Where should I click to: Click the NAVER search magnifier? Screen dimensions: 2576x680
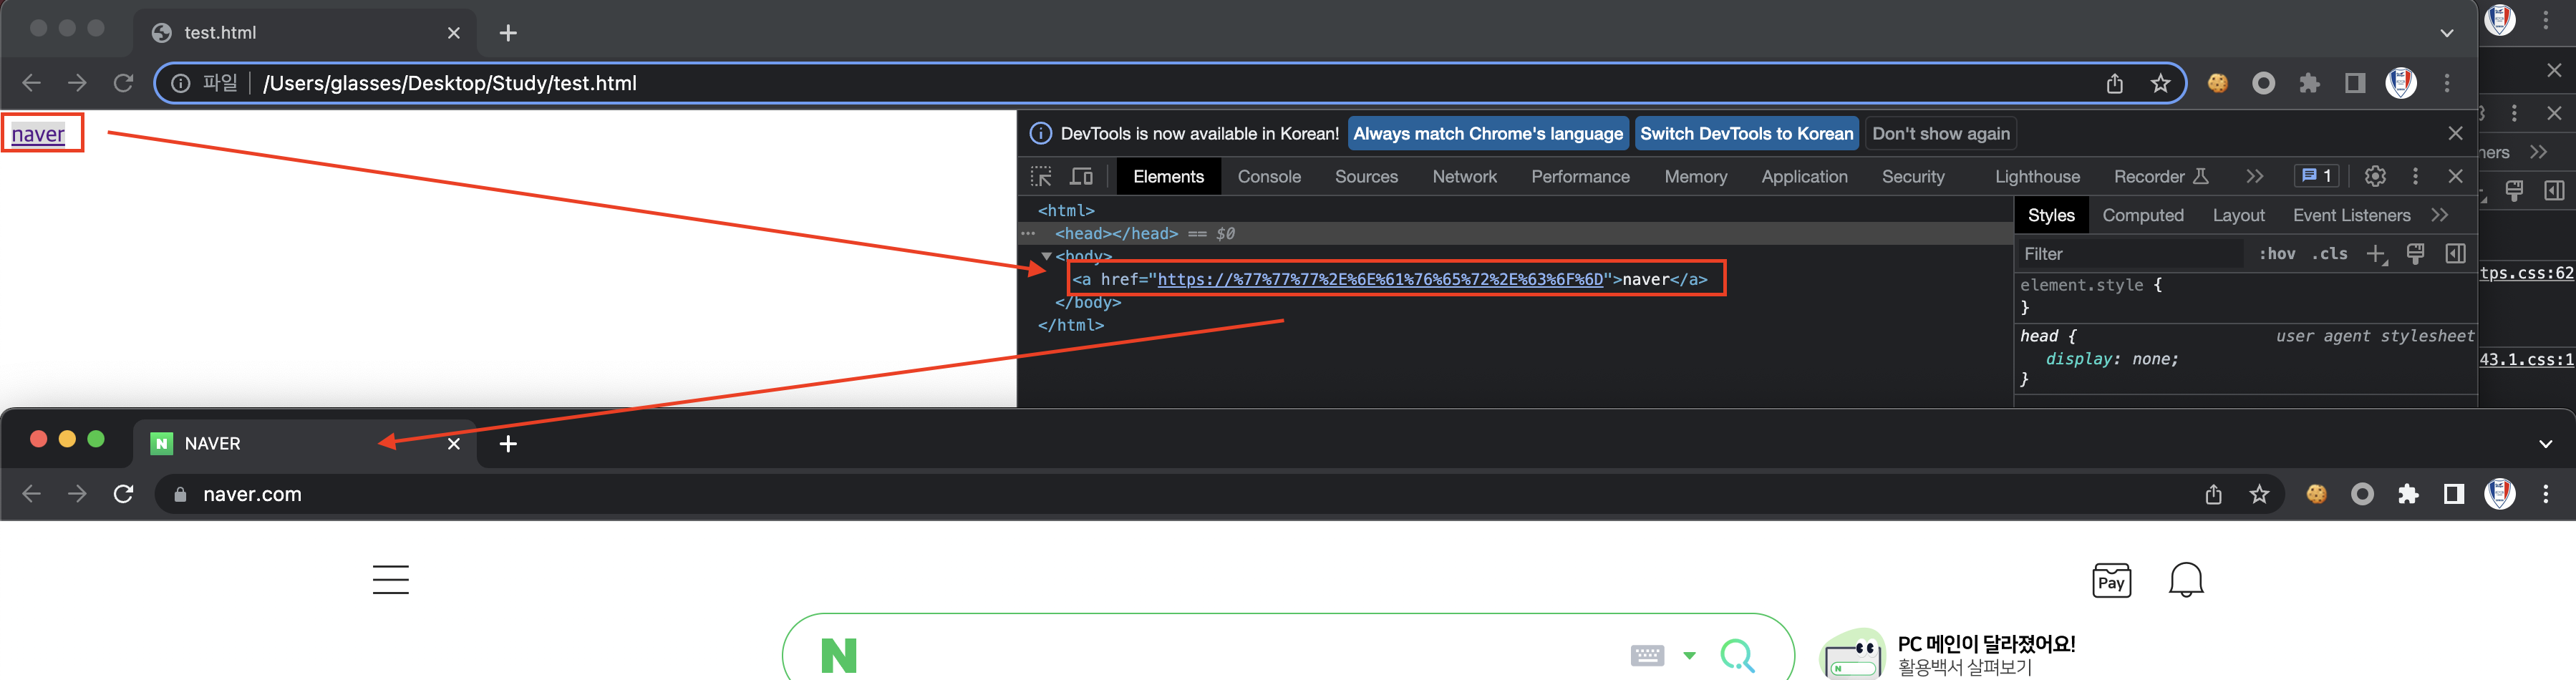(x=1738, y=656)
